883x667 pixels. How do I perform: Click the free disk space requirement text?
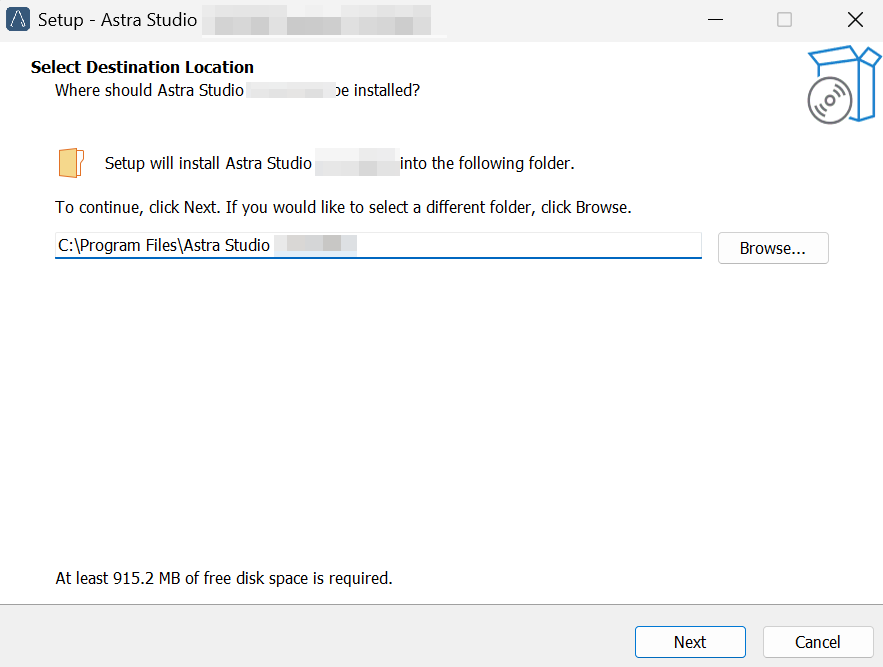[x=224, y=578]
